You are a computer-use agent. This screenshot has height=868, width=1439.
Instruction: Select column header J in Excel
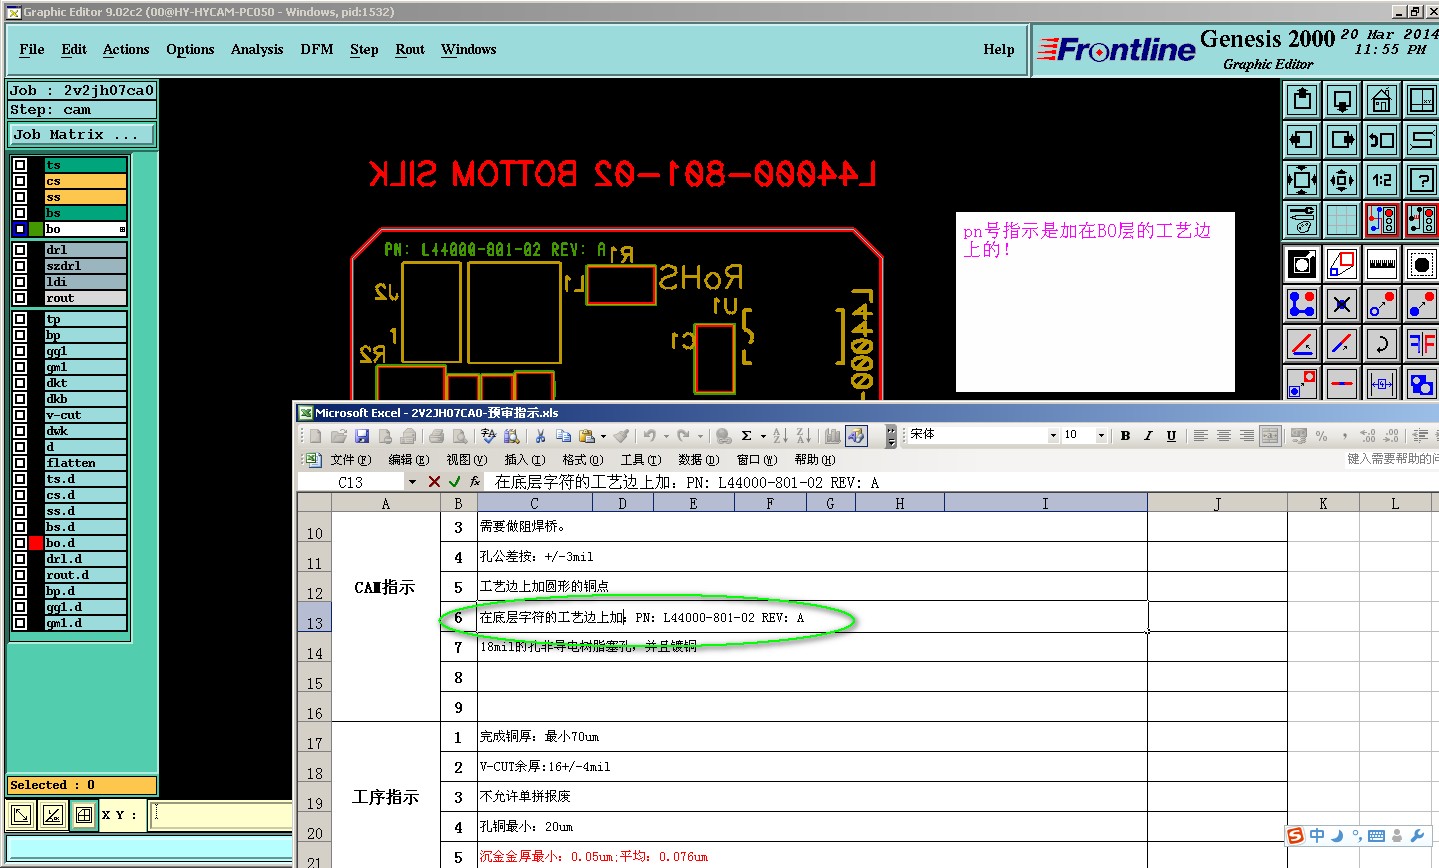point(1217,503)
